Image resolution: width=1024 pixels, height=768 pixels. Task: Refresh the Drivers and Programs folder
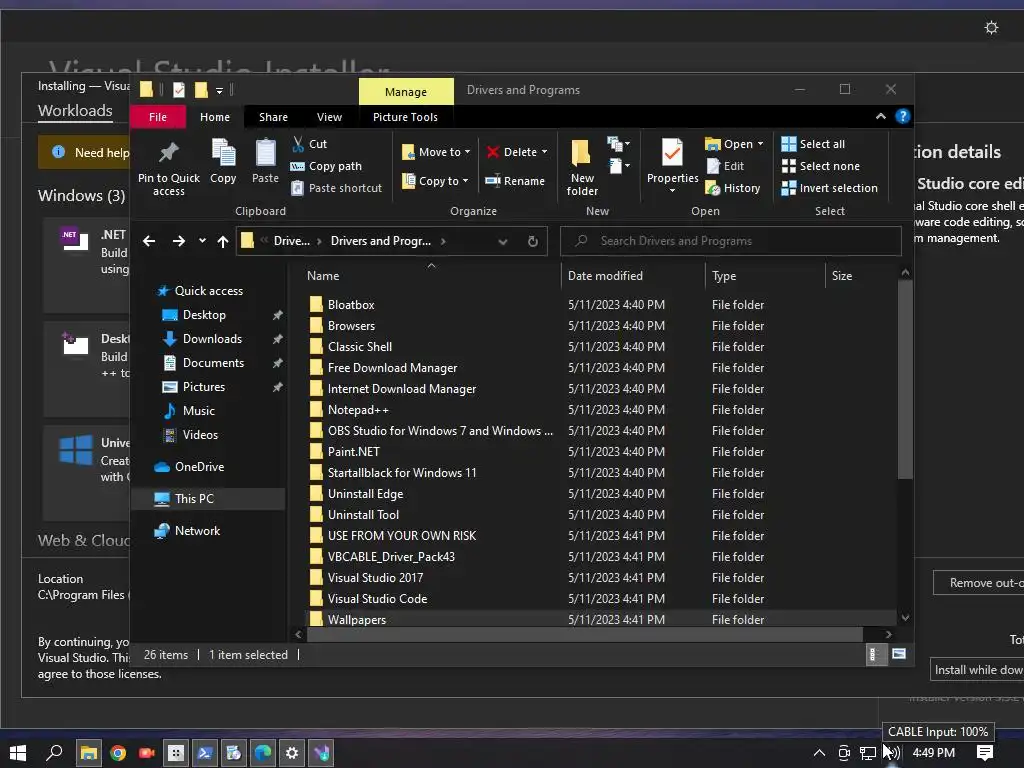click(533, 241)
